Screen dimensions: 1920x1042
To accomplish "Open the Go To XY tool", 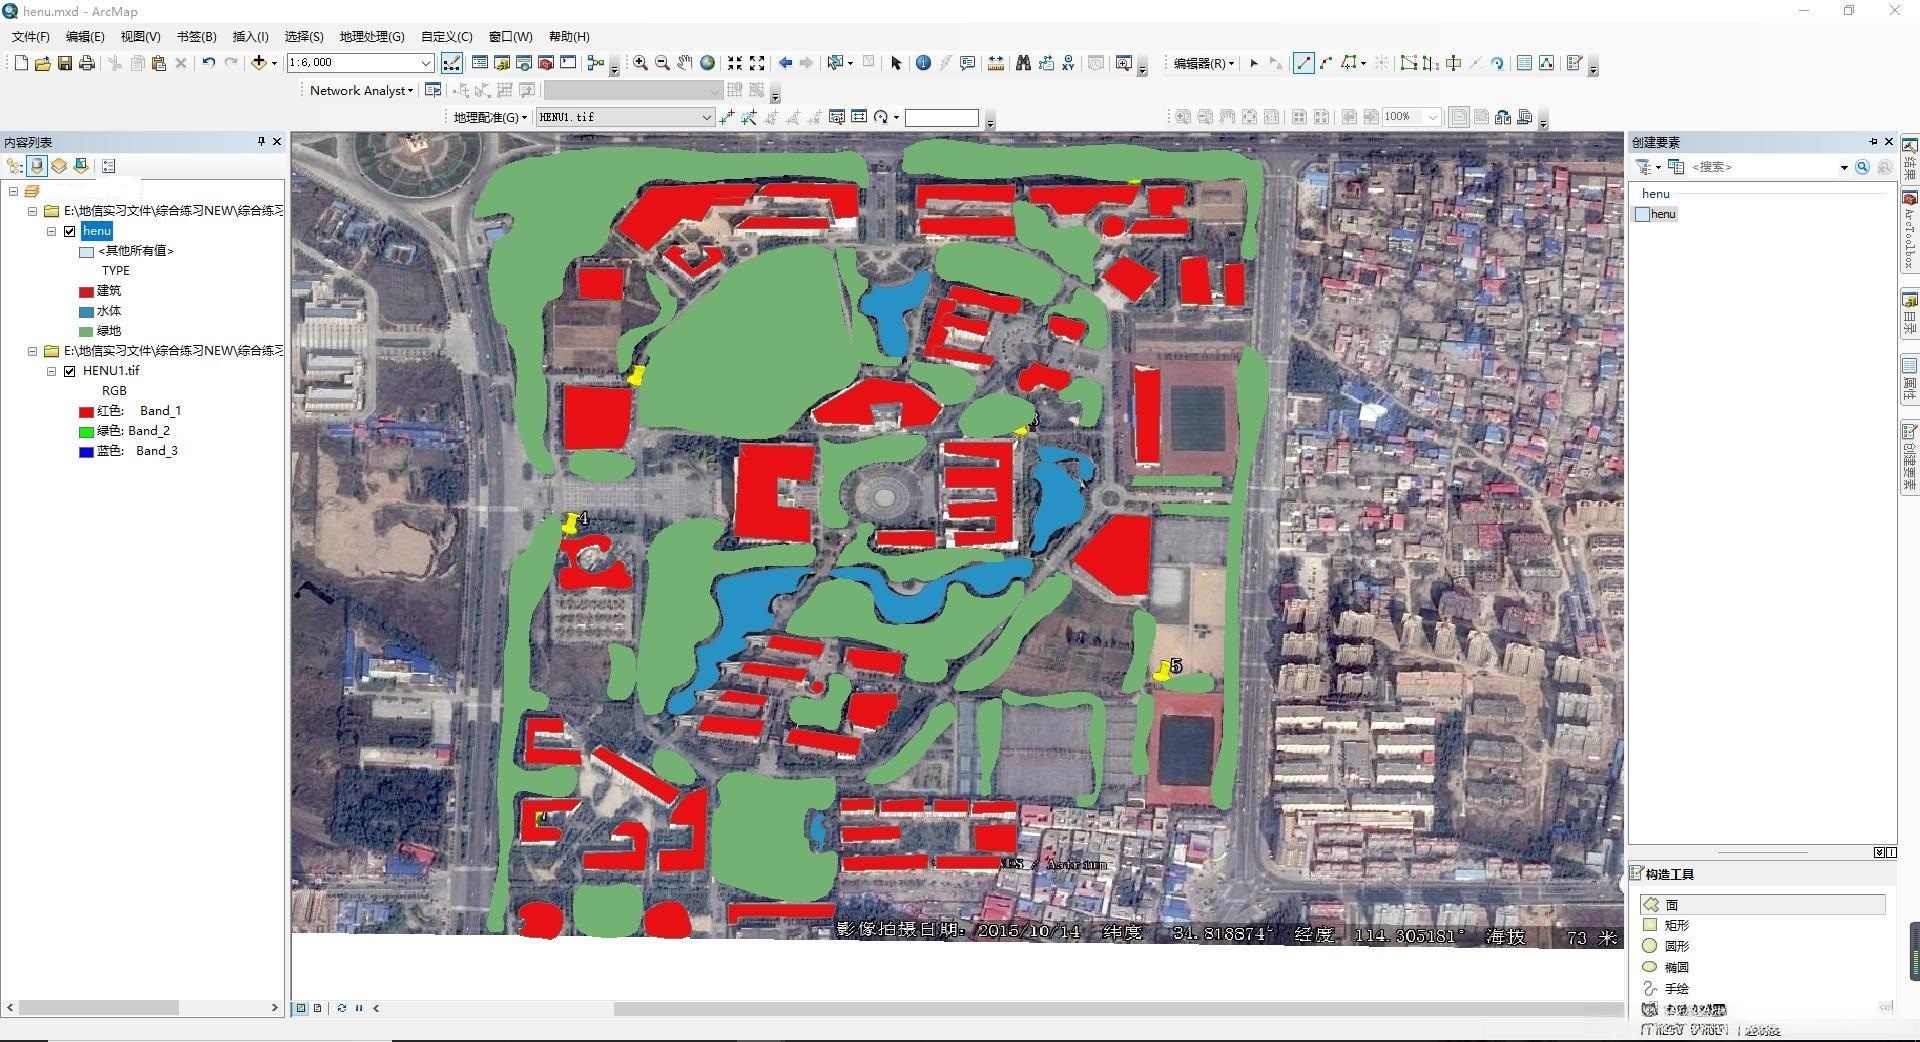I will click(x=1068, y=63).
